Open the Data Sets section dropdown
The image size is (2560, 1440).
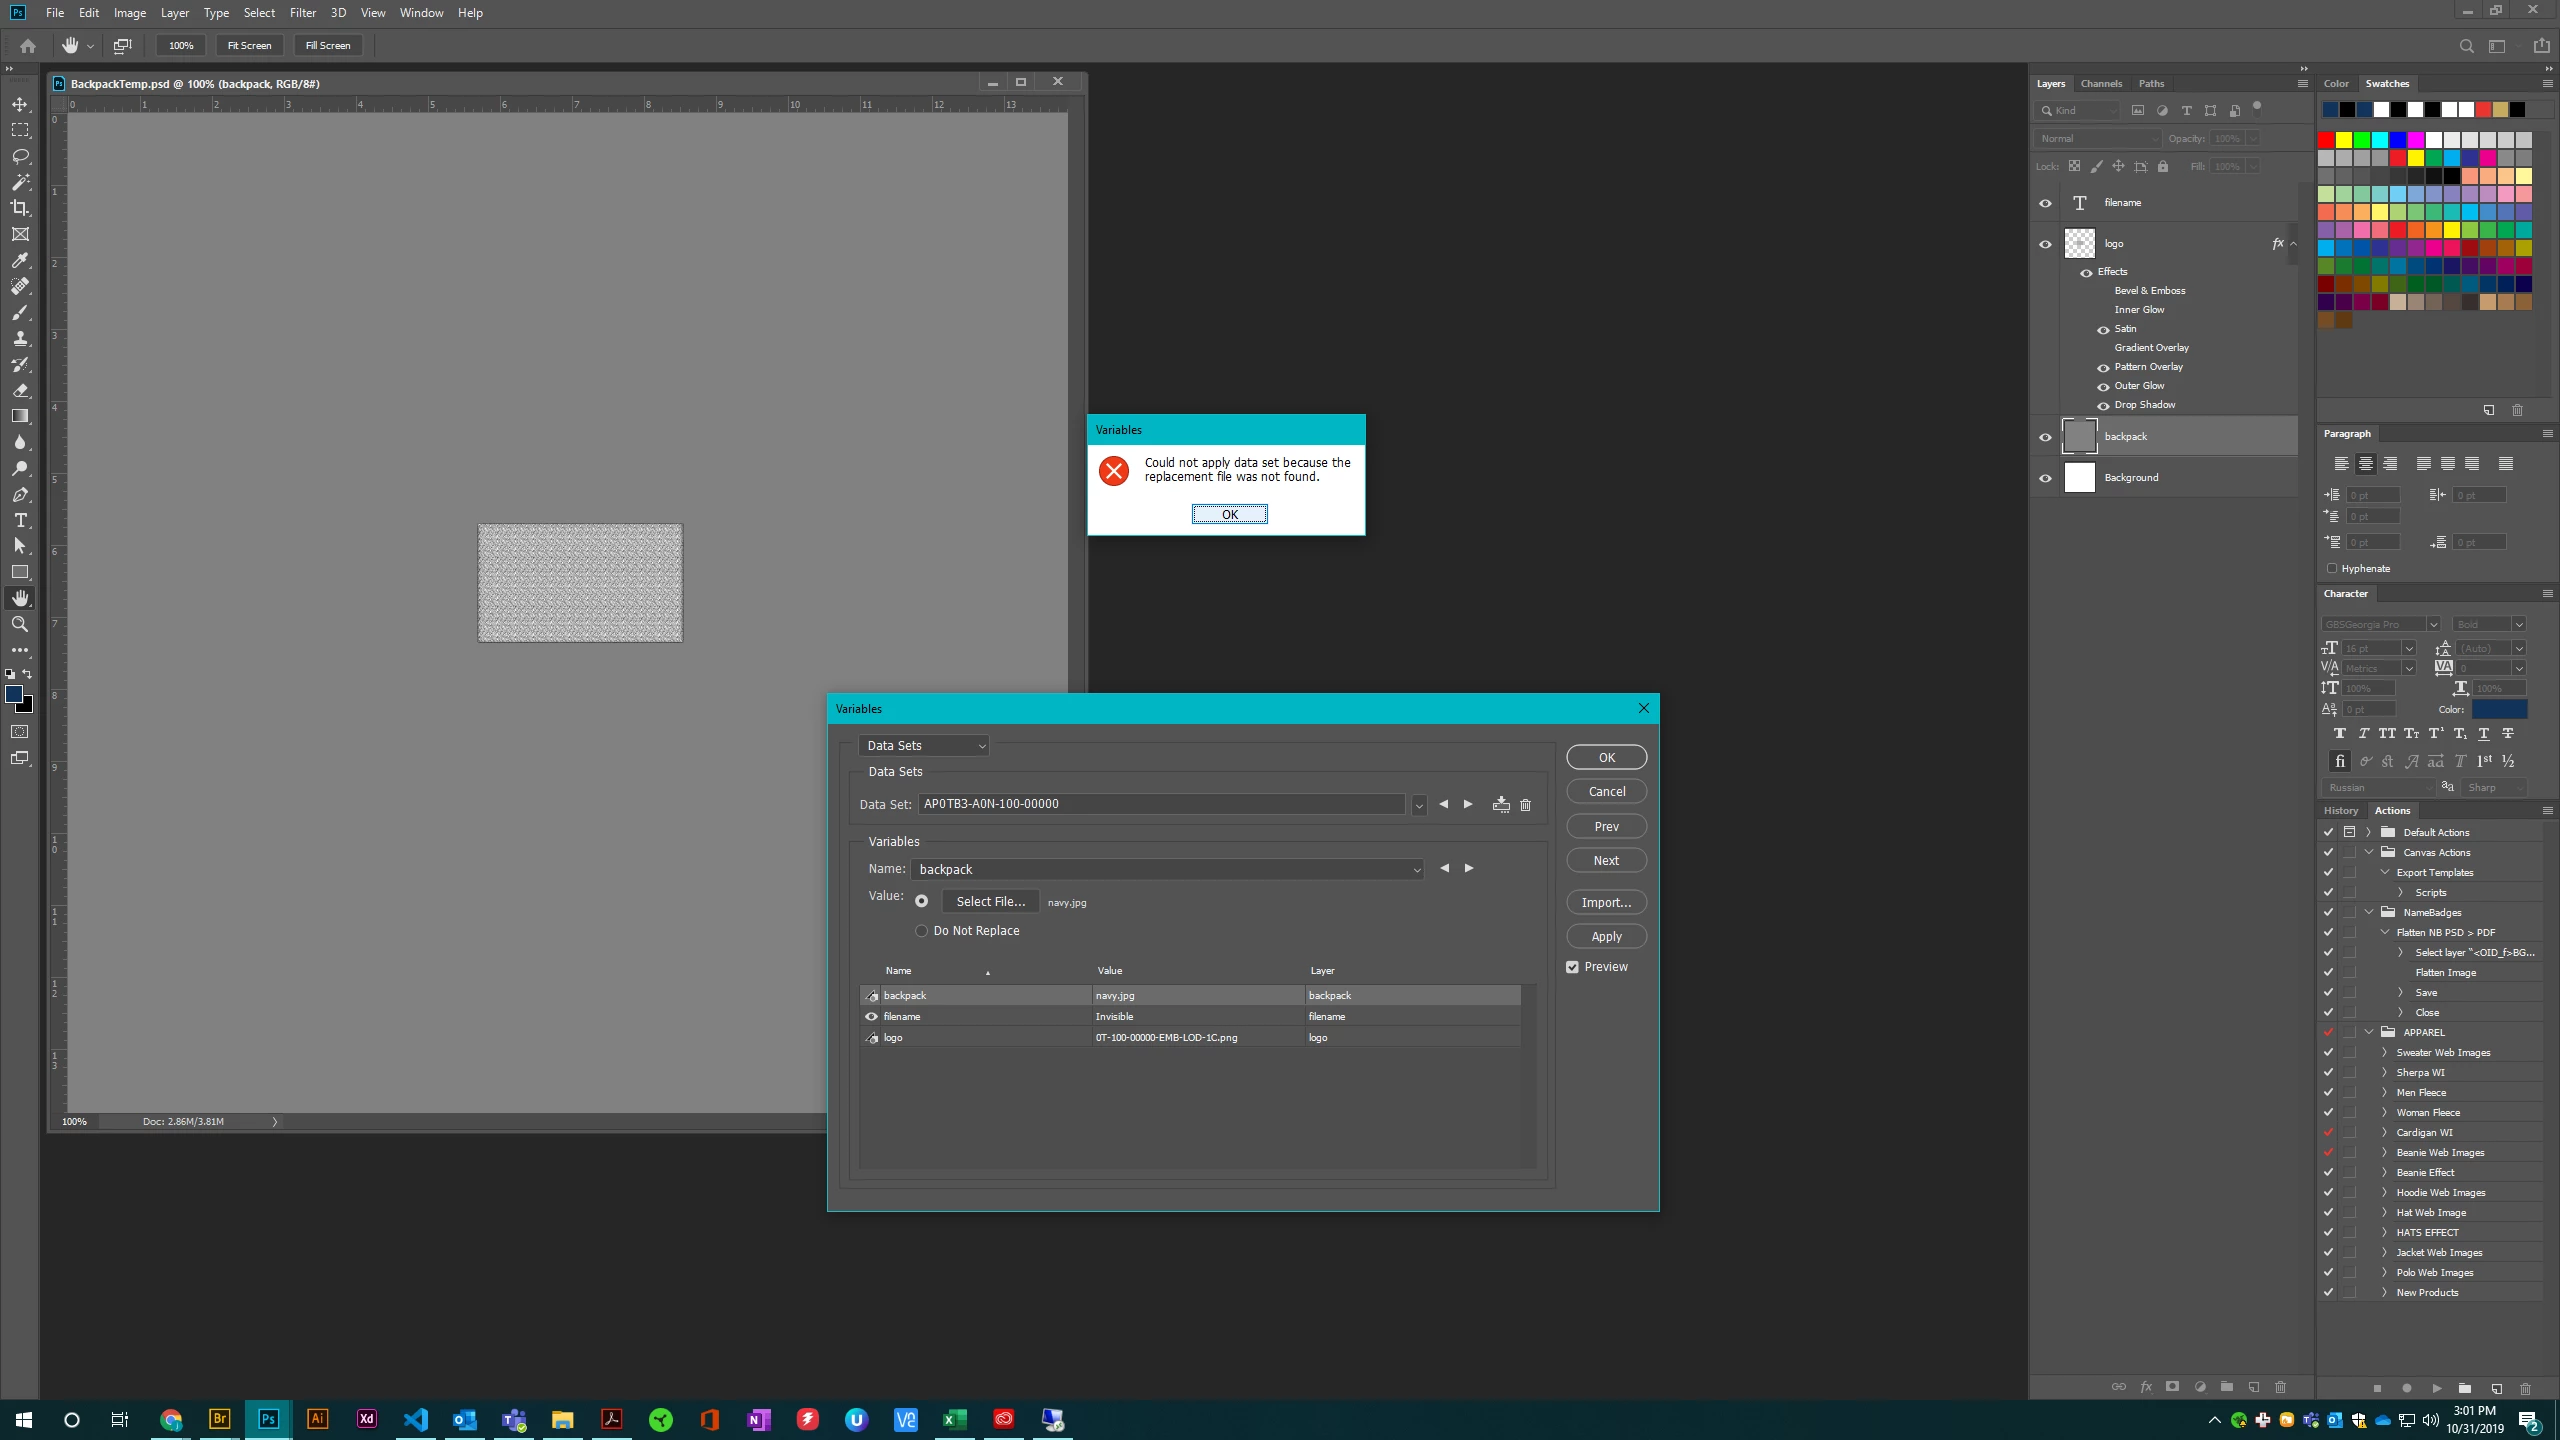tap(924, 746)
